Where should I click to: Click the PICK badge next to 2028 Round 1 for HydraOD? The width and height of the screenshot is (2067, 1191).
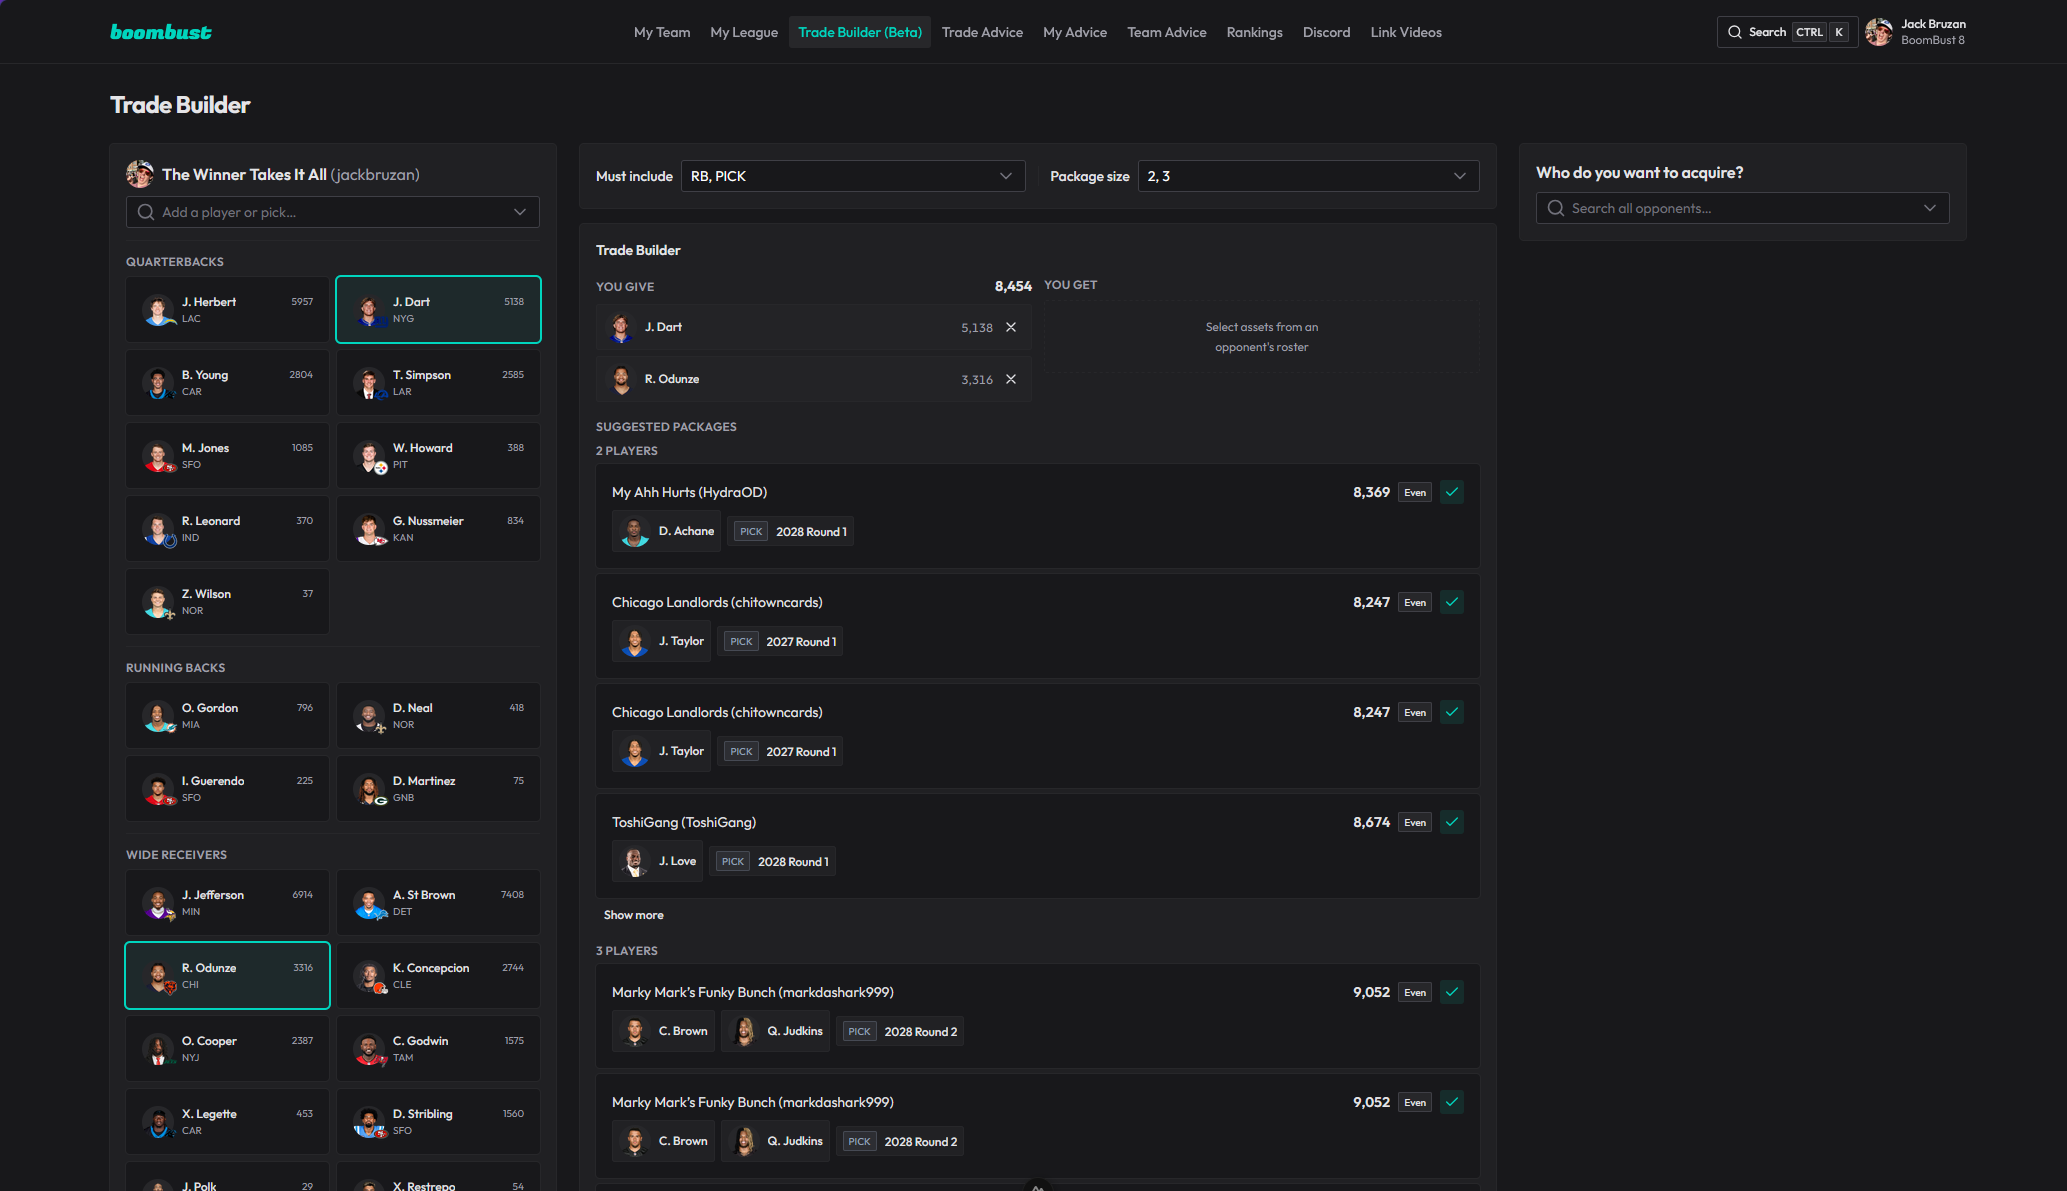[751, 531]
